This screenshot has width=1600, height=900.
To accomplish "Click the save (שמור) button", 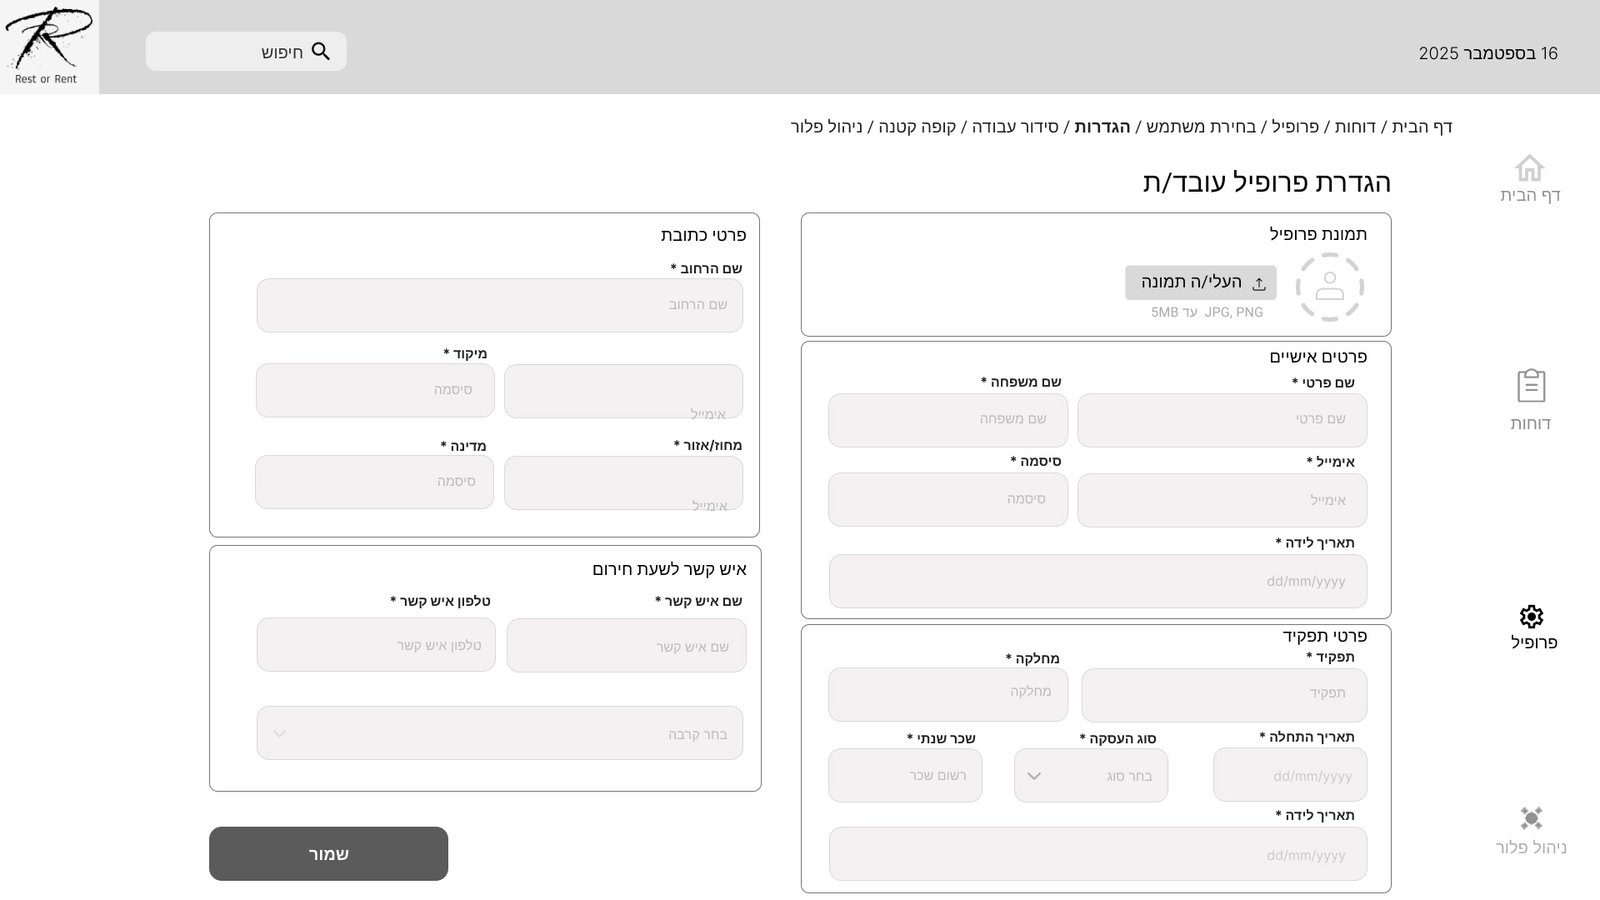I will click(328, 854).
